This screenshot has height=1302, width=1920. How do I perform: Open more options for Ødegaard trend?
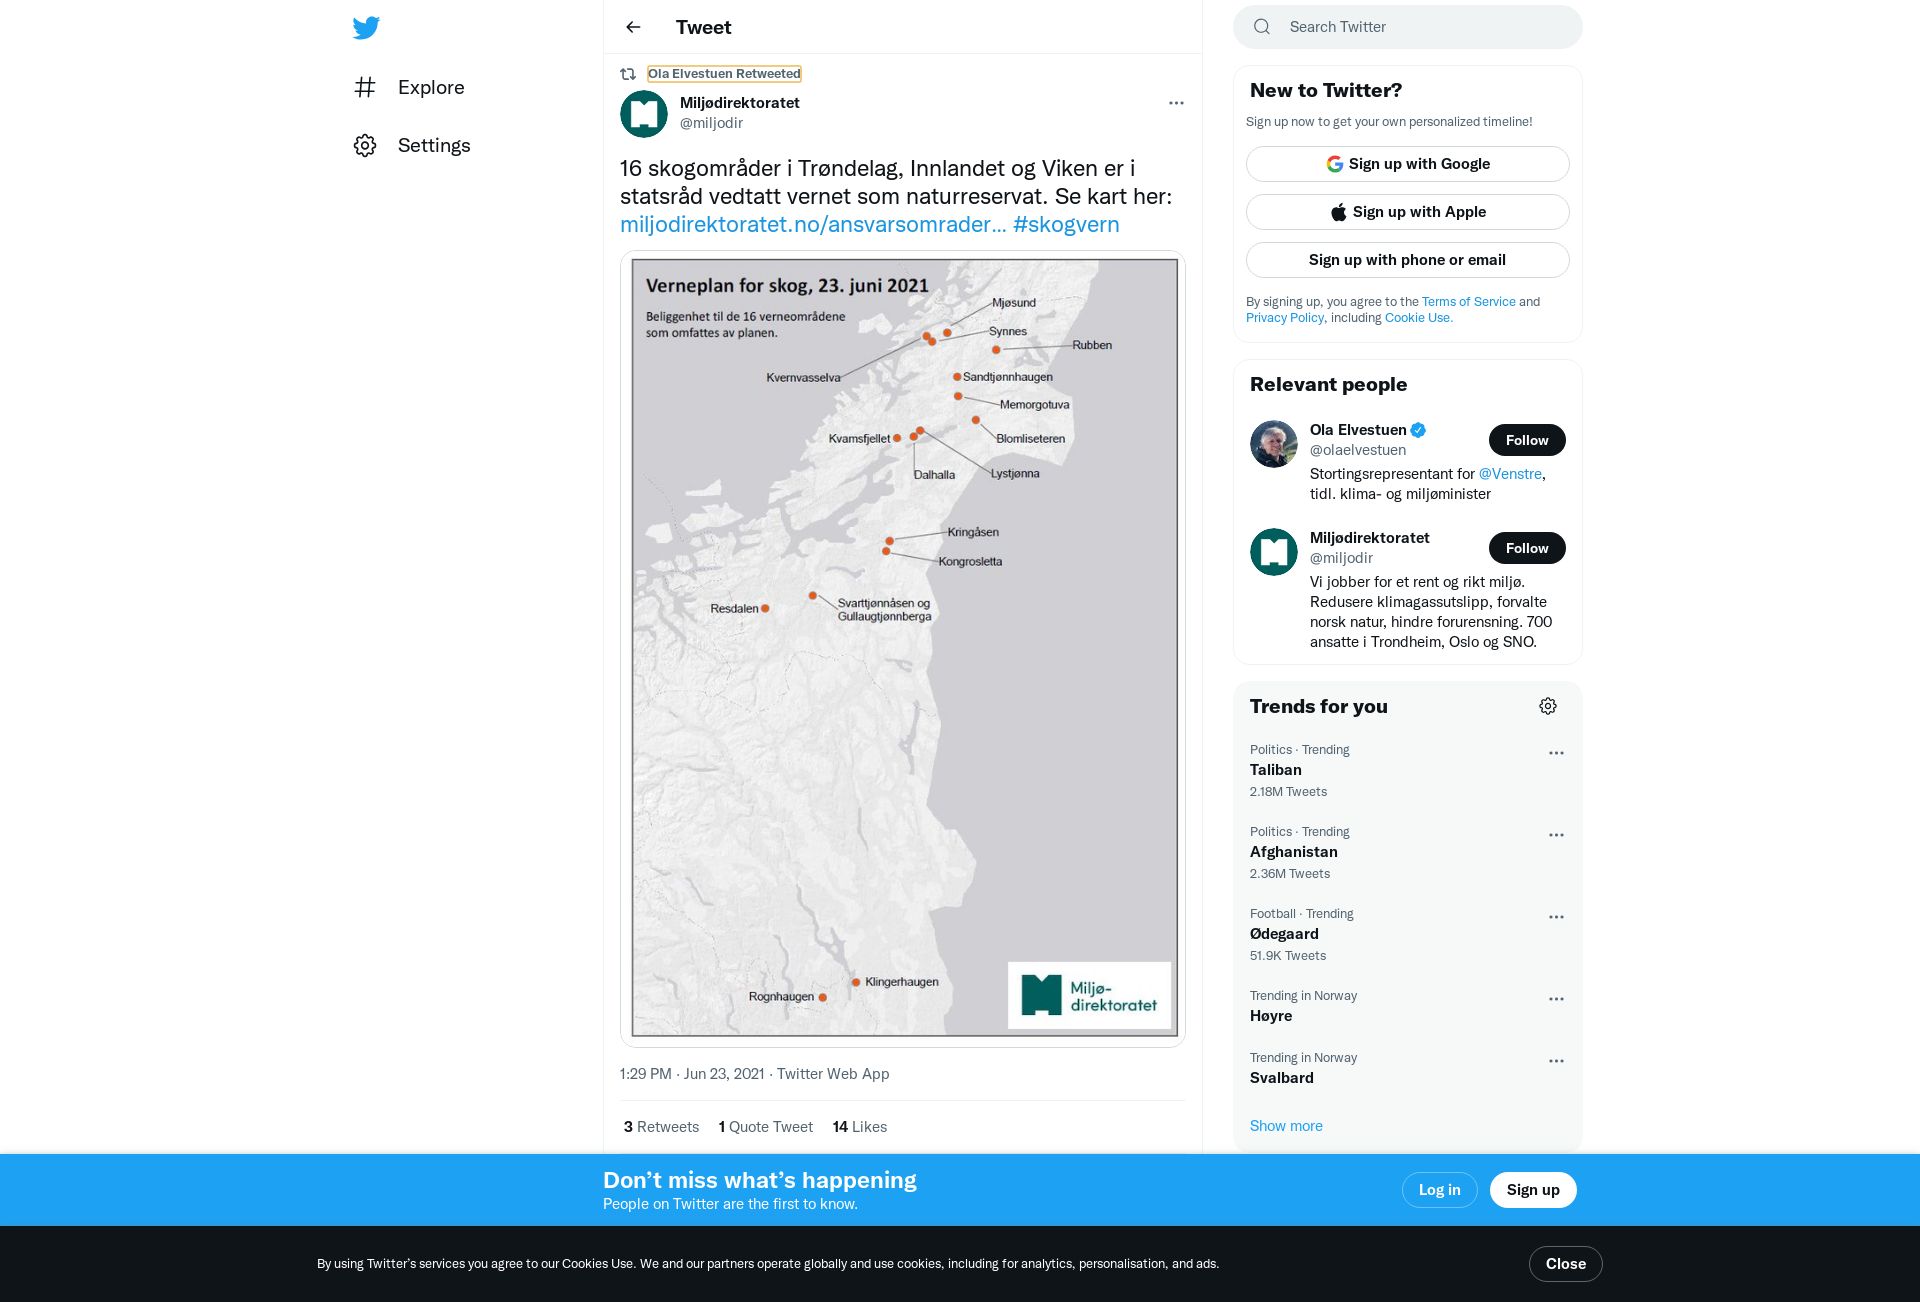(x=1556, y=917)
